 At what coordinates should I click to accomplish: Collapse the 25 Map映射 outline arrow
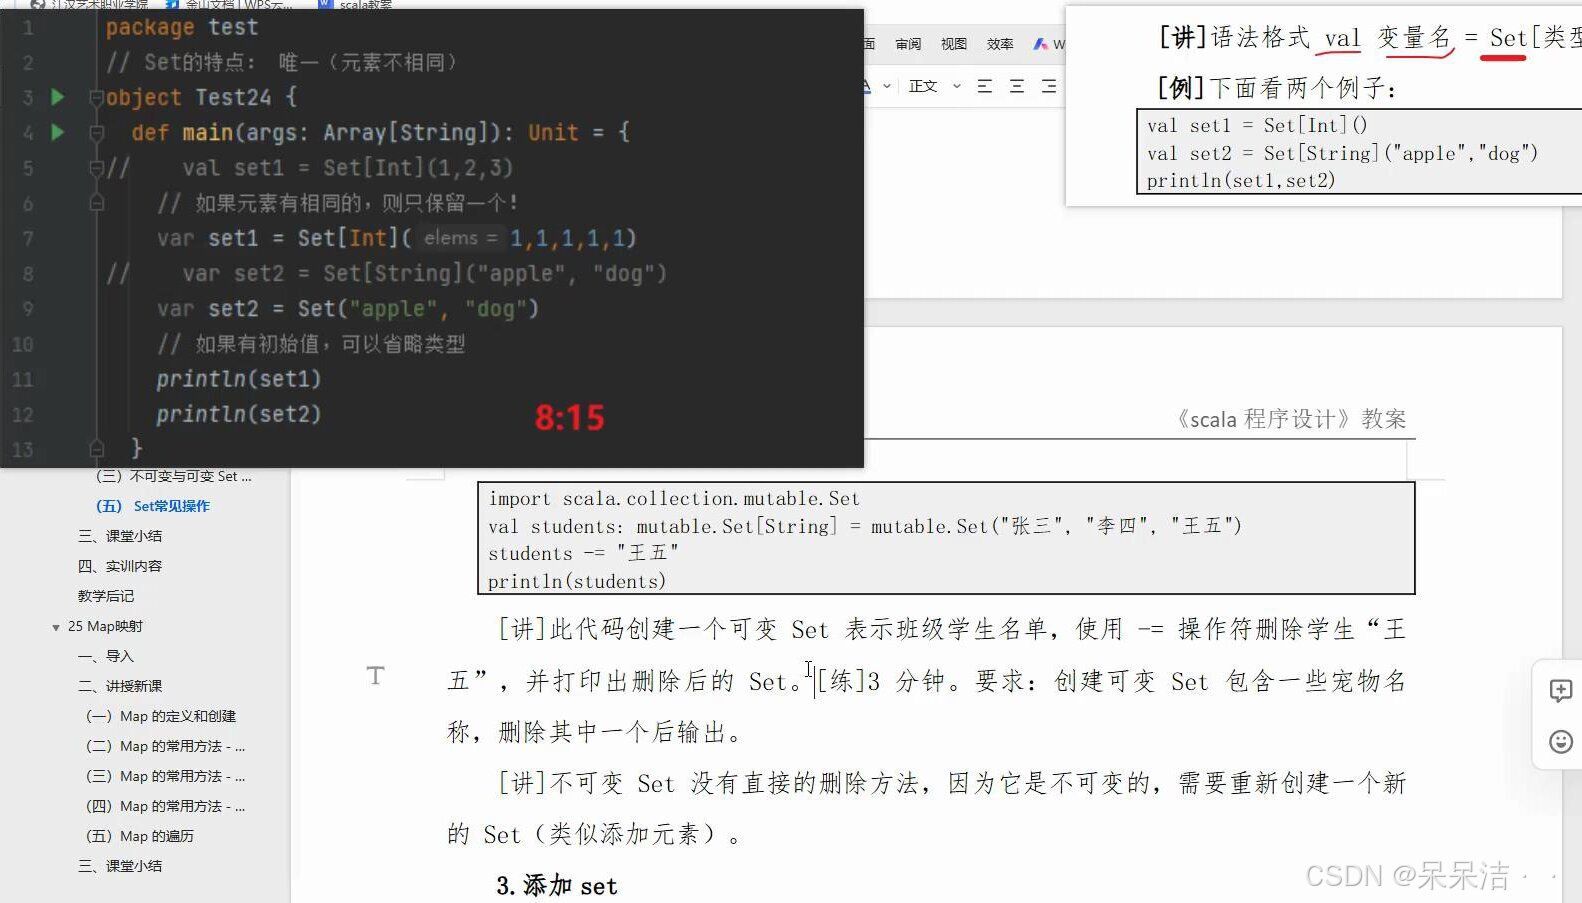point(56,627)
